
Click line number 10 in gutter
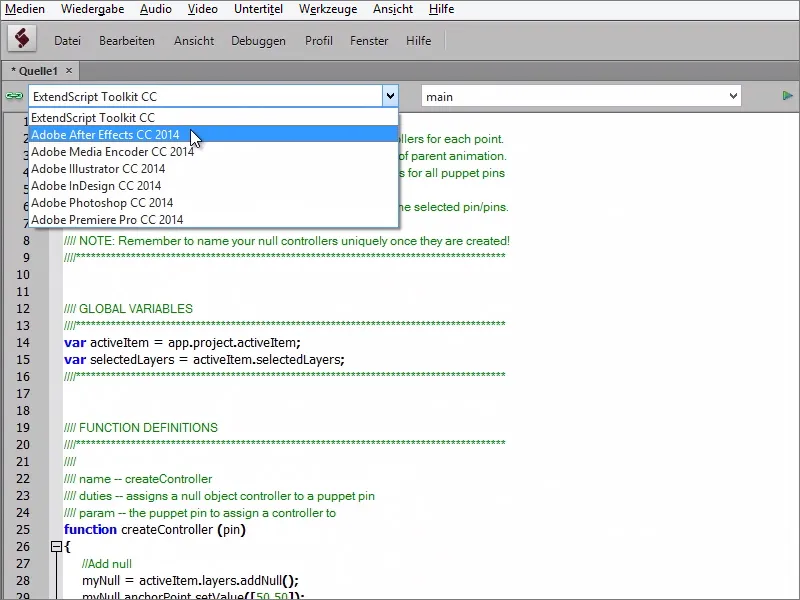(23, 275)
